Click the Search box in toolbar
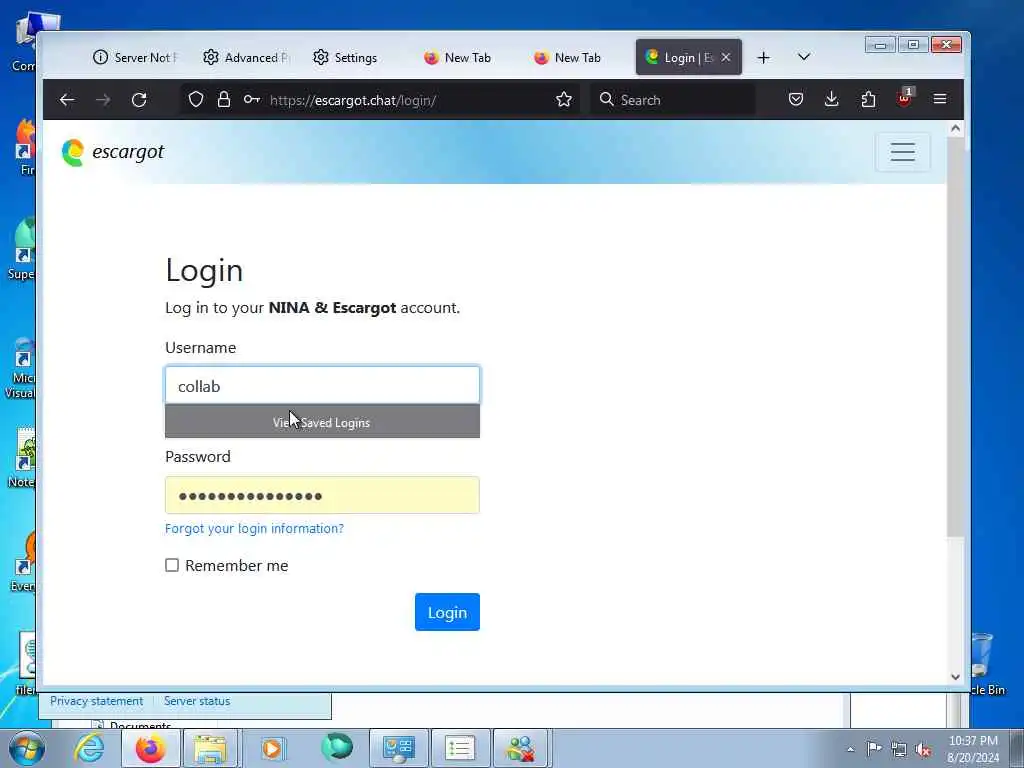1024x768 pixels. 673,100
